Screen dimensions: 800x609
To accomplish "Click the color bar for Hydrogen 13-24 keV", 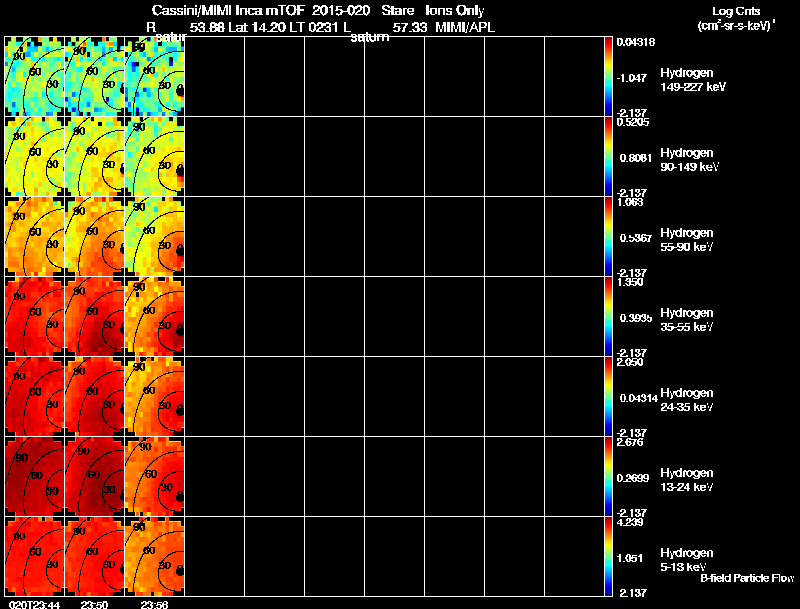I will 608,476.
